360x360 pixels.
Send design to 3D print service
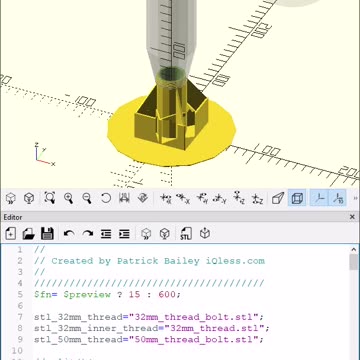pyautogui.click(x=205, y=234)
